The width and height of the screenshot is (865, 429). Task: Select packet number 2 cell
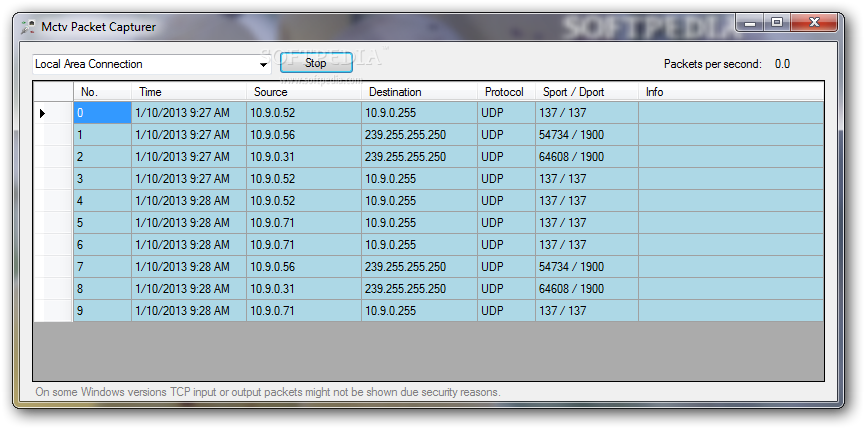tap(102, 157)
